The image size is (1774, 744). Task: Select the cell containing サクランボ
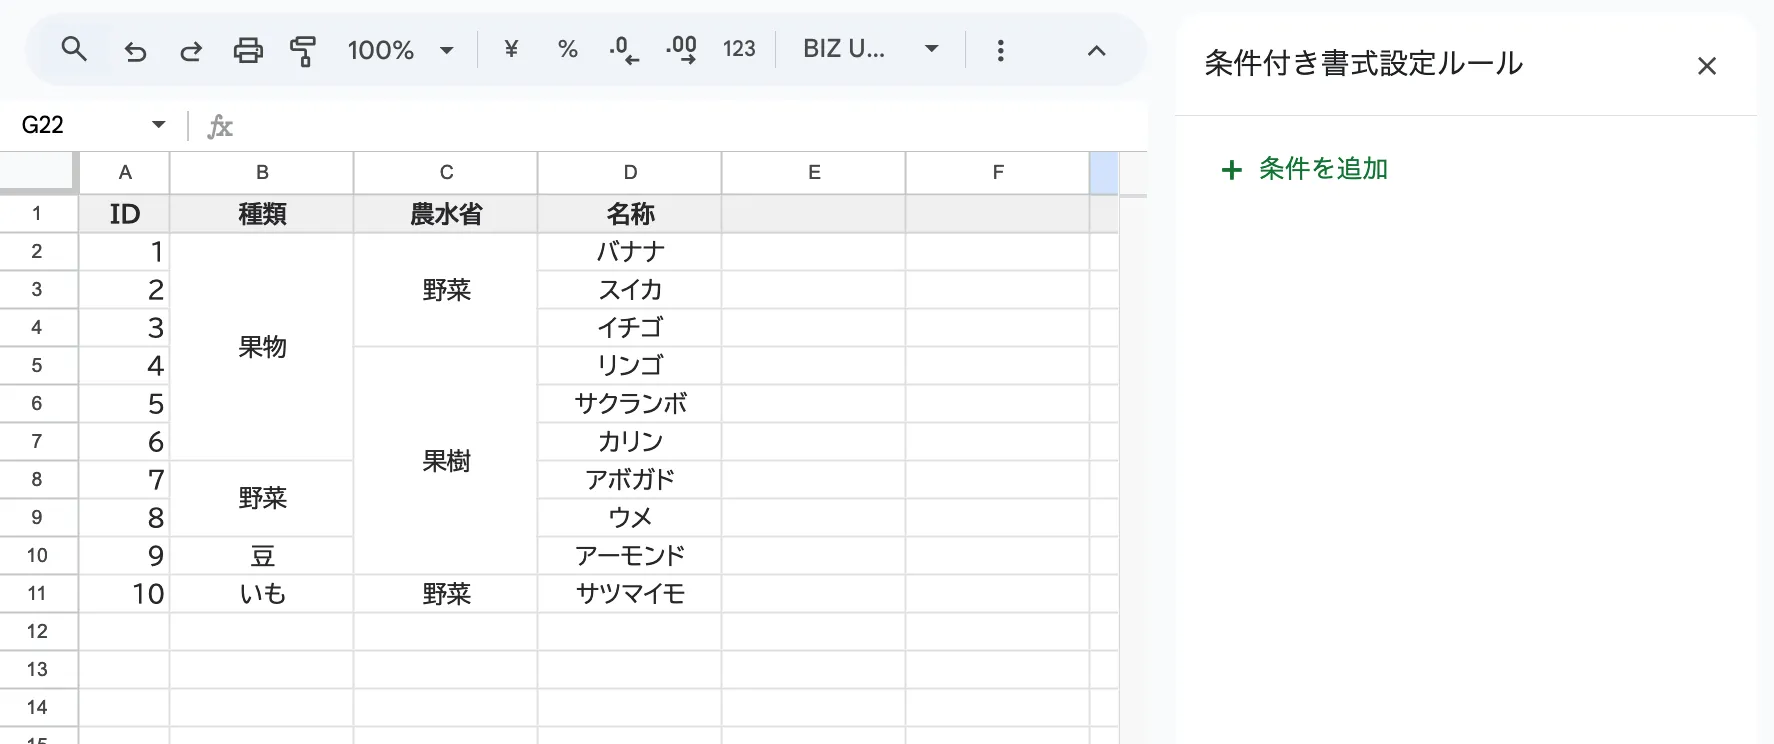click(630, 404)
